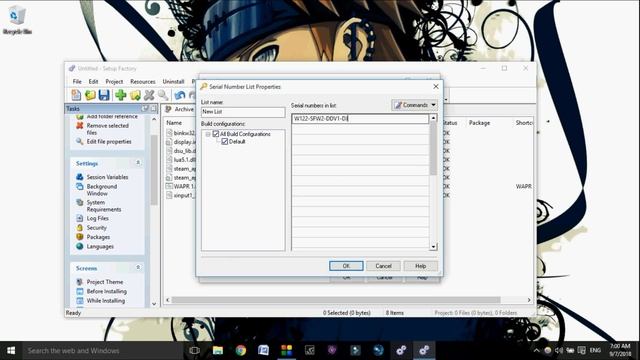
Task: Click the volume speaker tray icon
Action: (x=559, y=350)
